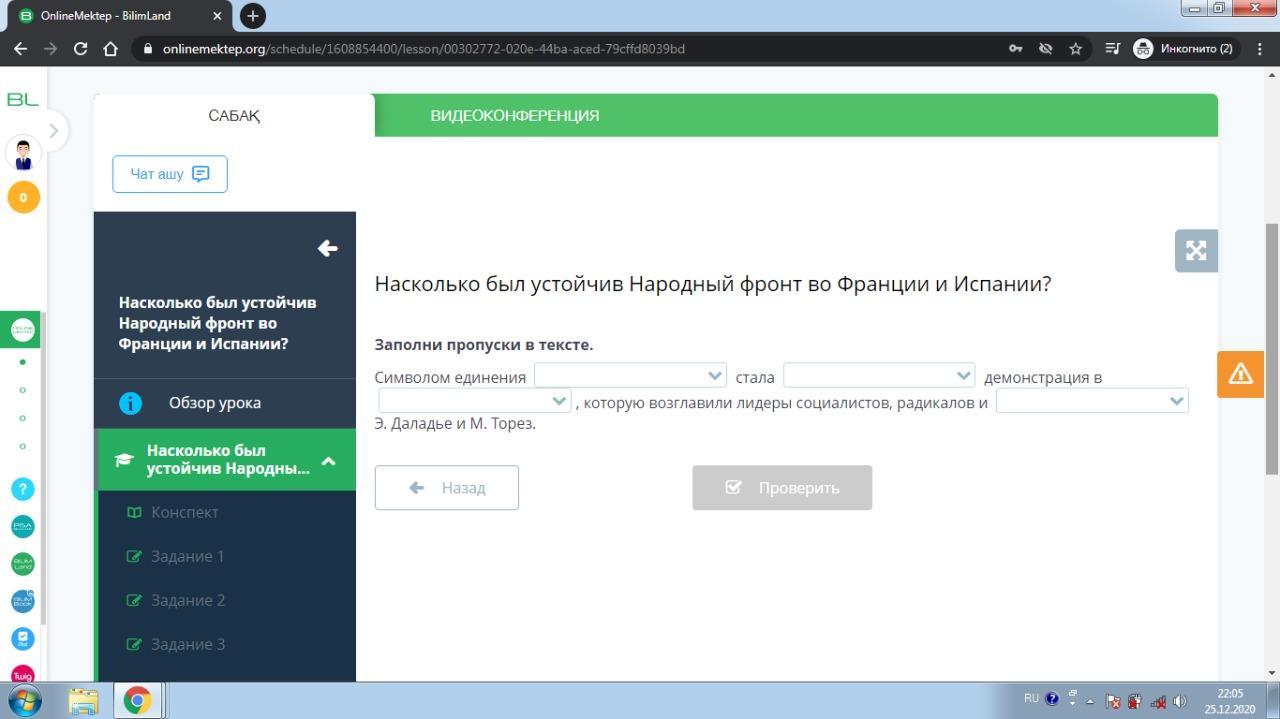The width and height of the screenshot is (1280, 719).
Task: Click the Инкогнито (2) profile button
Action: coord(1185,48)
